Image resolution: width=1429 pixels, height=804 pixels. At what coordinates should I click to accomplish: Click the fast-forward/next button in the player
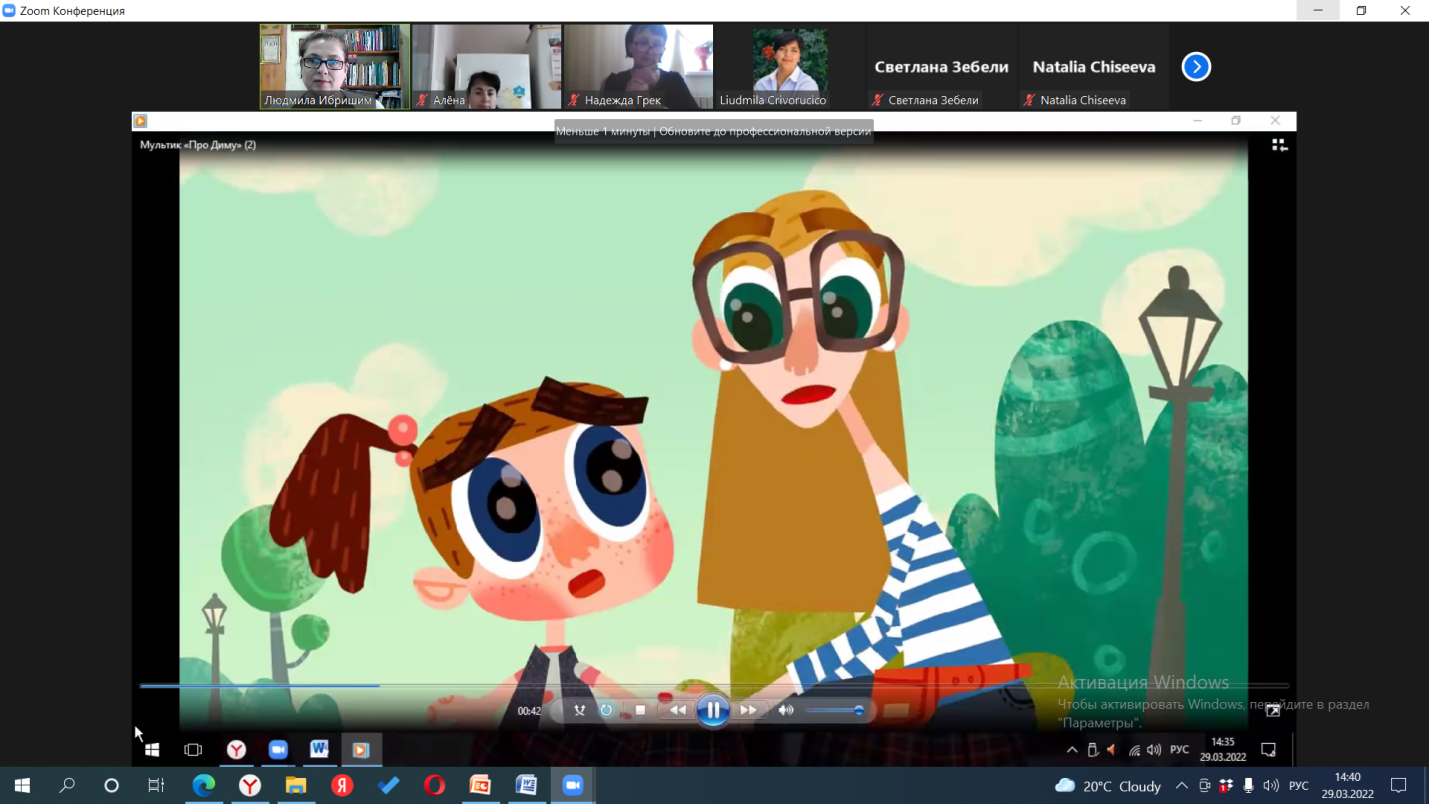tap(748, 710)
